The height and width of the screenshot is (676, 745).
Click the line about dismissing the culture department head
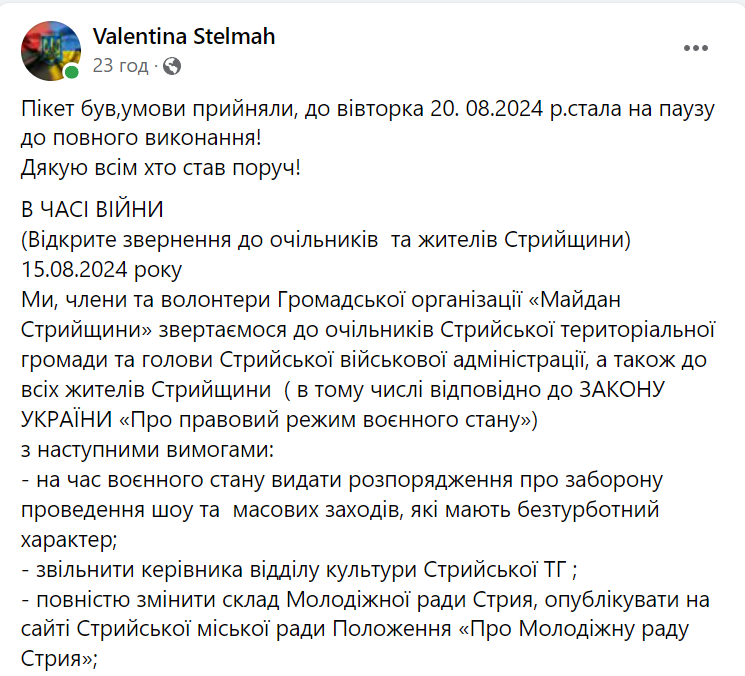tap(297, 571)
